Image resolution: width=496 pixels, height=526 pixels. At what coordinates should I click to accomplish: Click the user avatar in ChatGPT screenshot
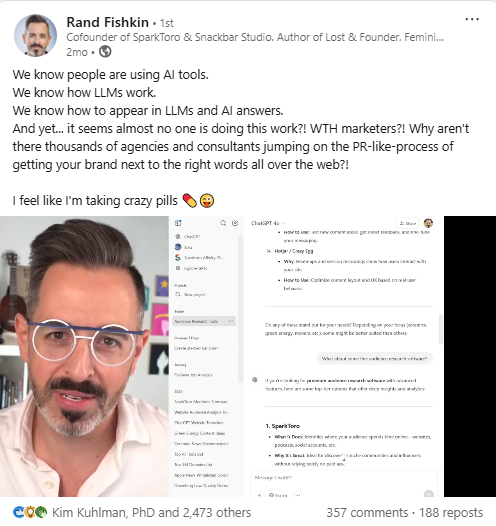click(428, 223)
